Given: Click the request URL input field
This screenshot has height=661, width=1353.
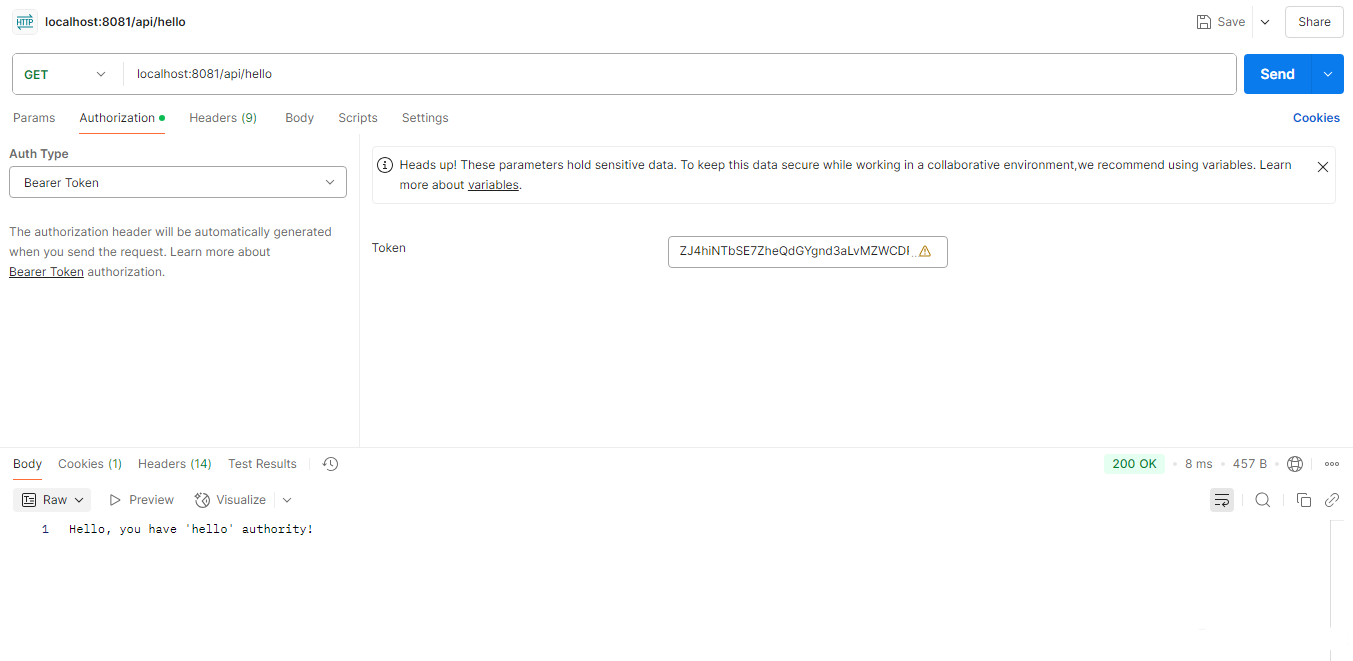Looking at the screenshot, I should point(680,74).
